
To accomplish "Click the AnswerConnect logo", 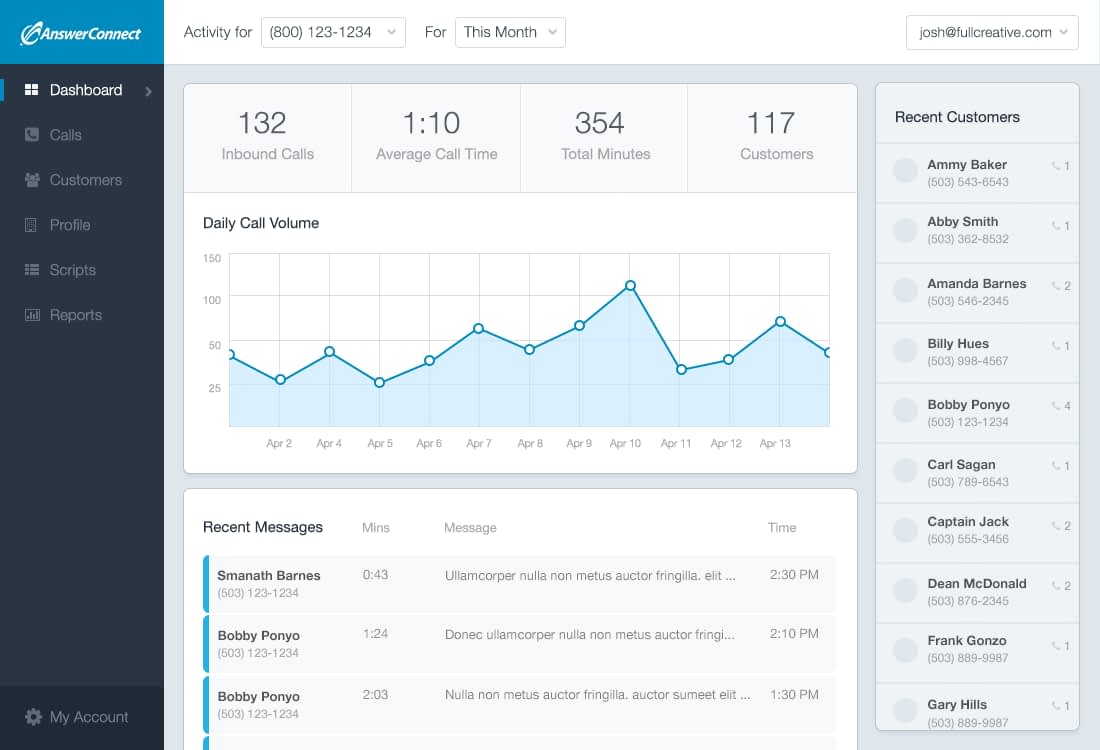I will [x=81, y=33].
